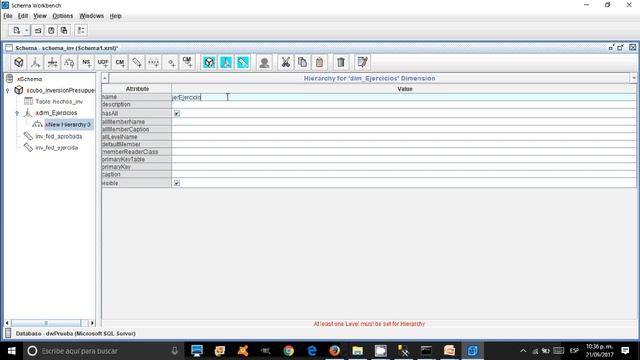Click the Add Dimension Usage icon
The image size is (640, 360).
tap(52, 62)
